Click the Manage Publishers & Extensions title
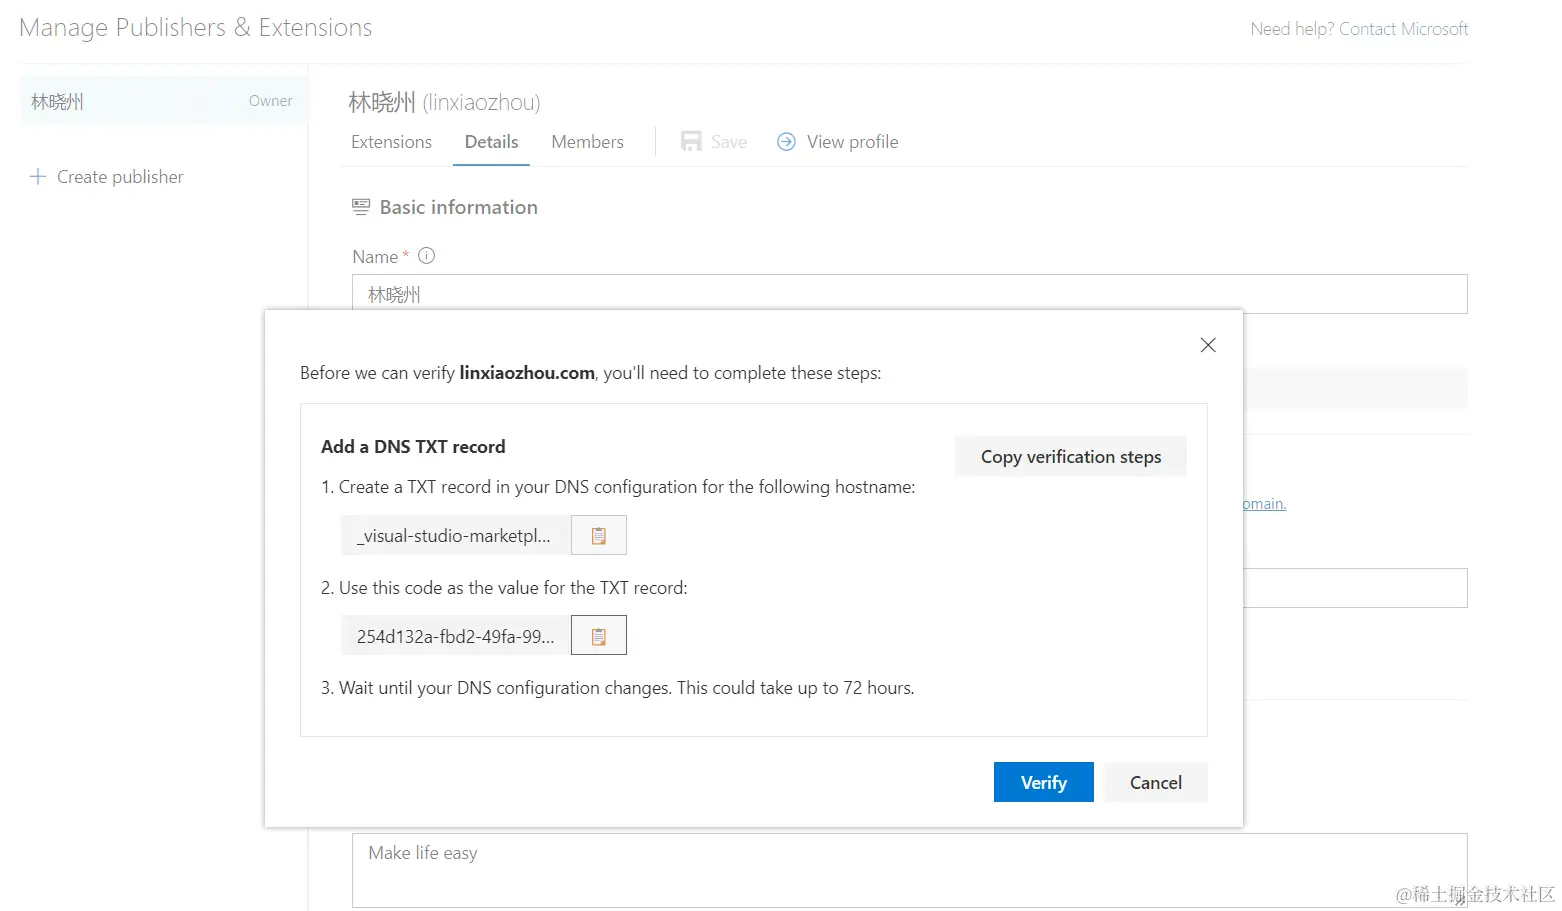This screenshot has width=1562, height=911. 196,28
